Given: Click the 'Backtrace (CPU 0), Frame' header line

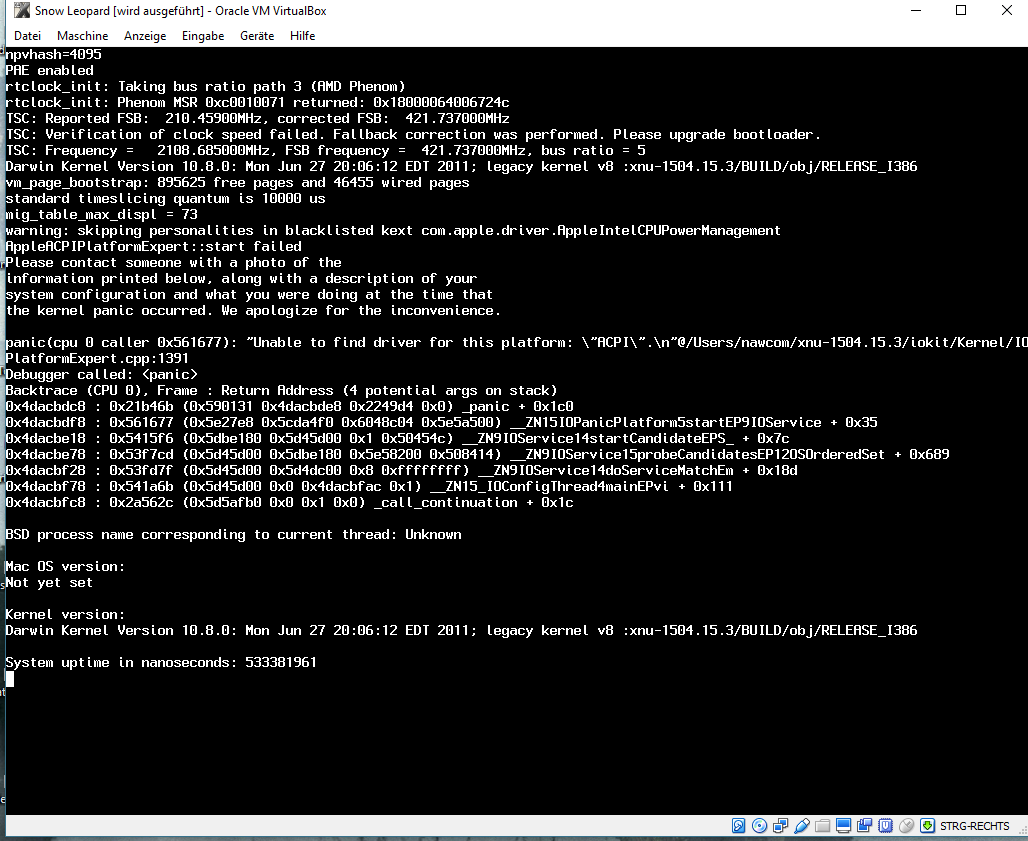Looking at the screenshot, I should [281, 391].
